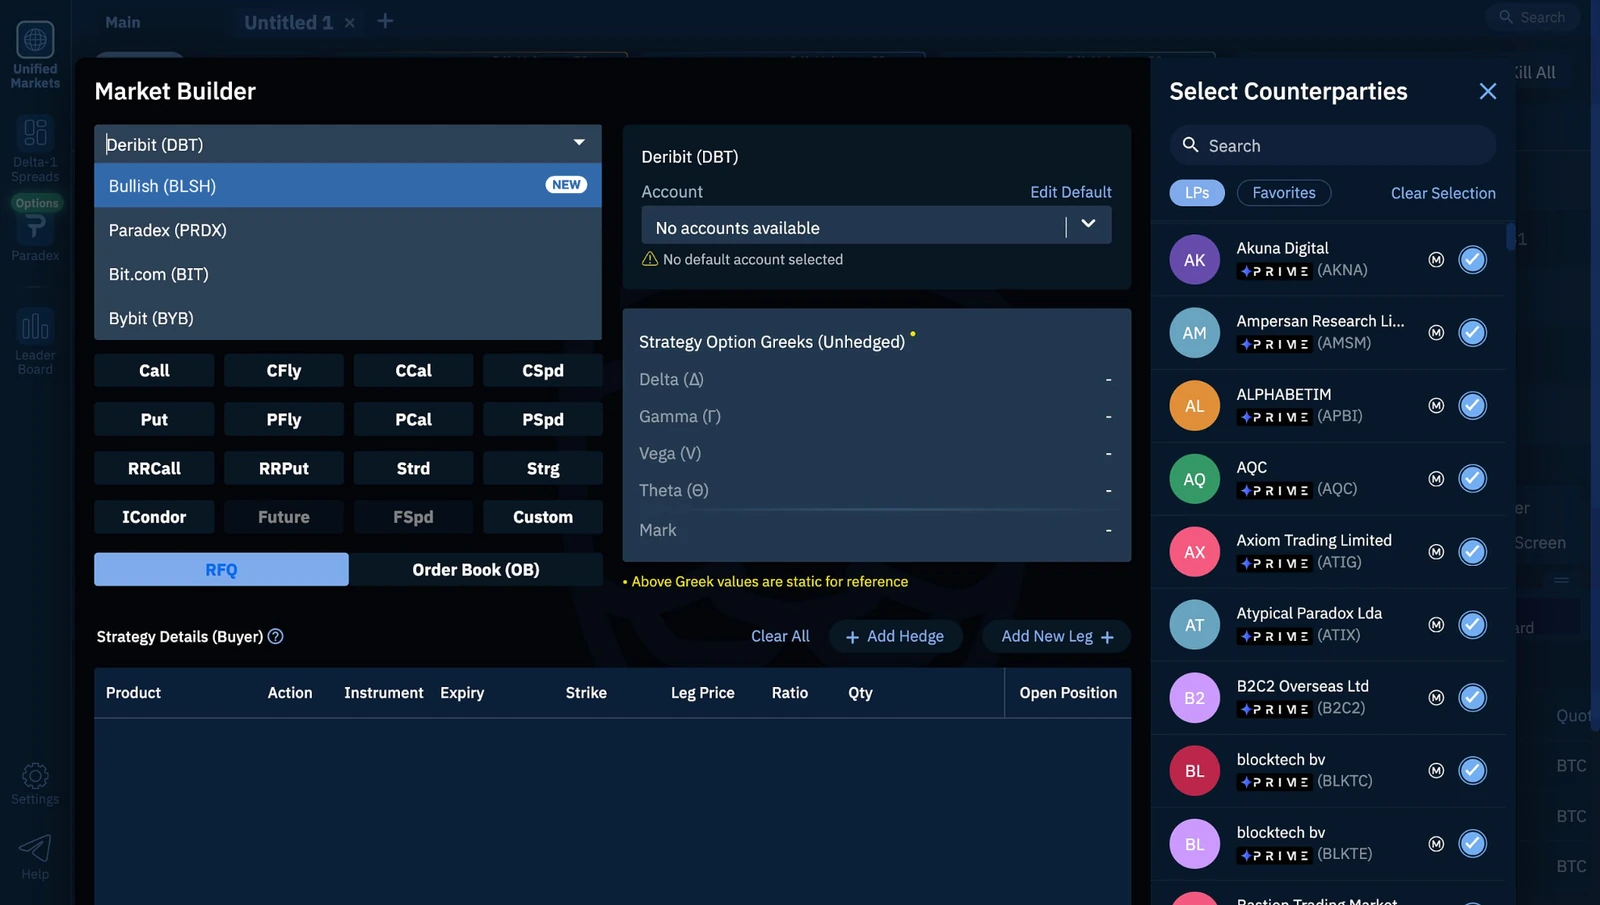Collapse the Deribit exchange dropdown arrow
This screenshot has width=1600, height=905.
[579, 143]
